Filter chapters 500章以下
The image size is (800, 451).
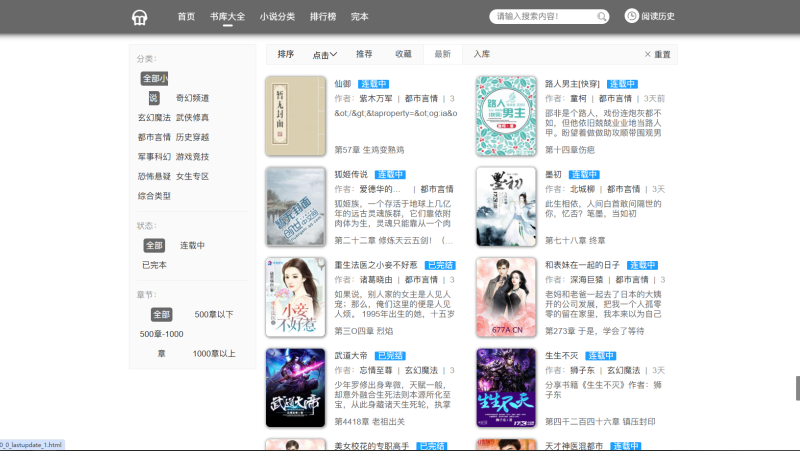tap(214, 314)
